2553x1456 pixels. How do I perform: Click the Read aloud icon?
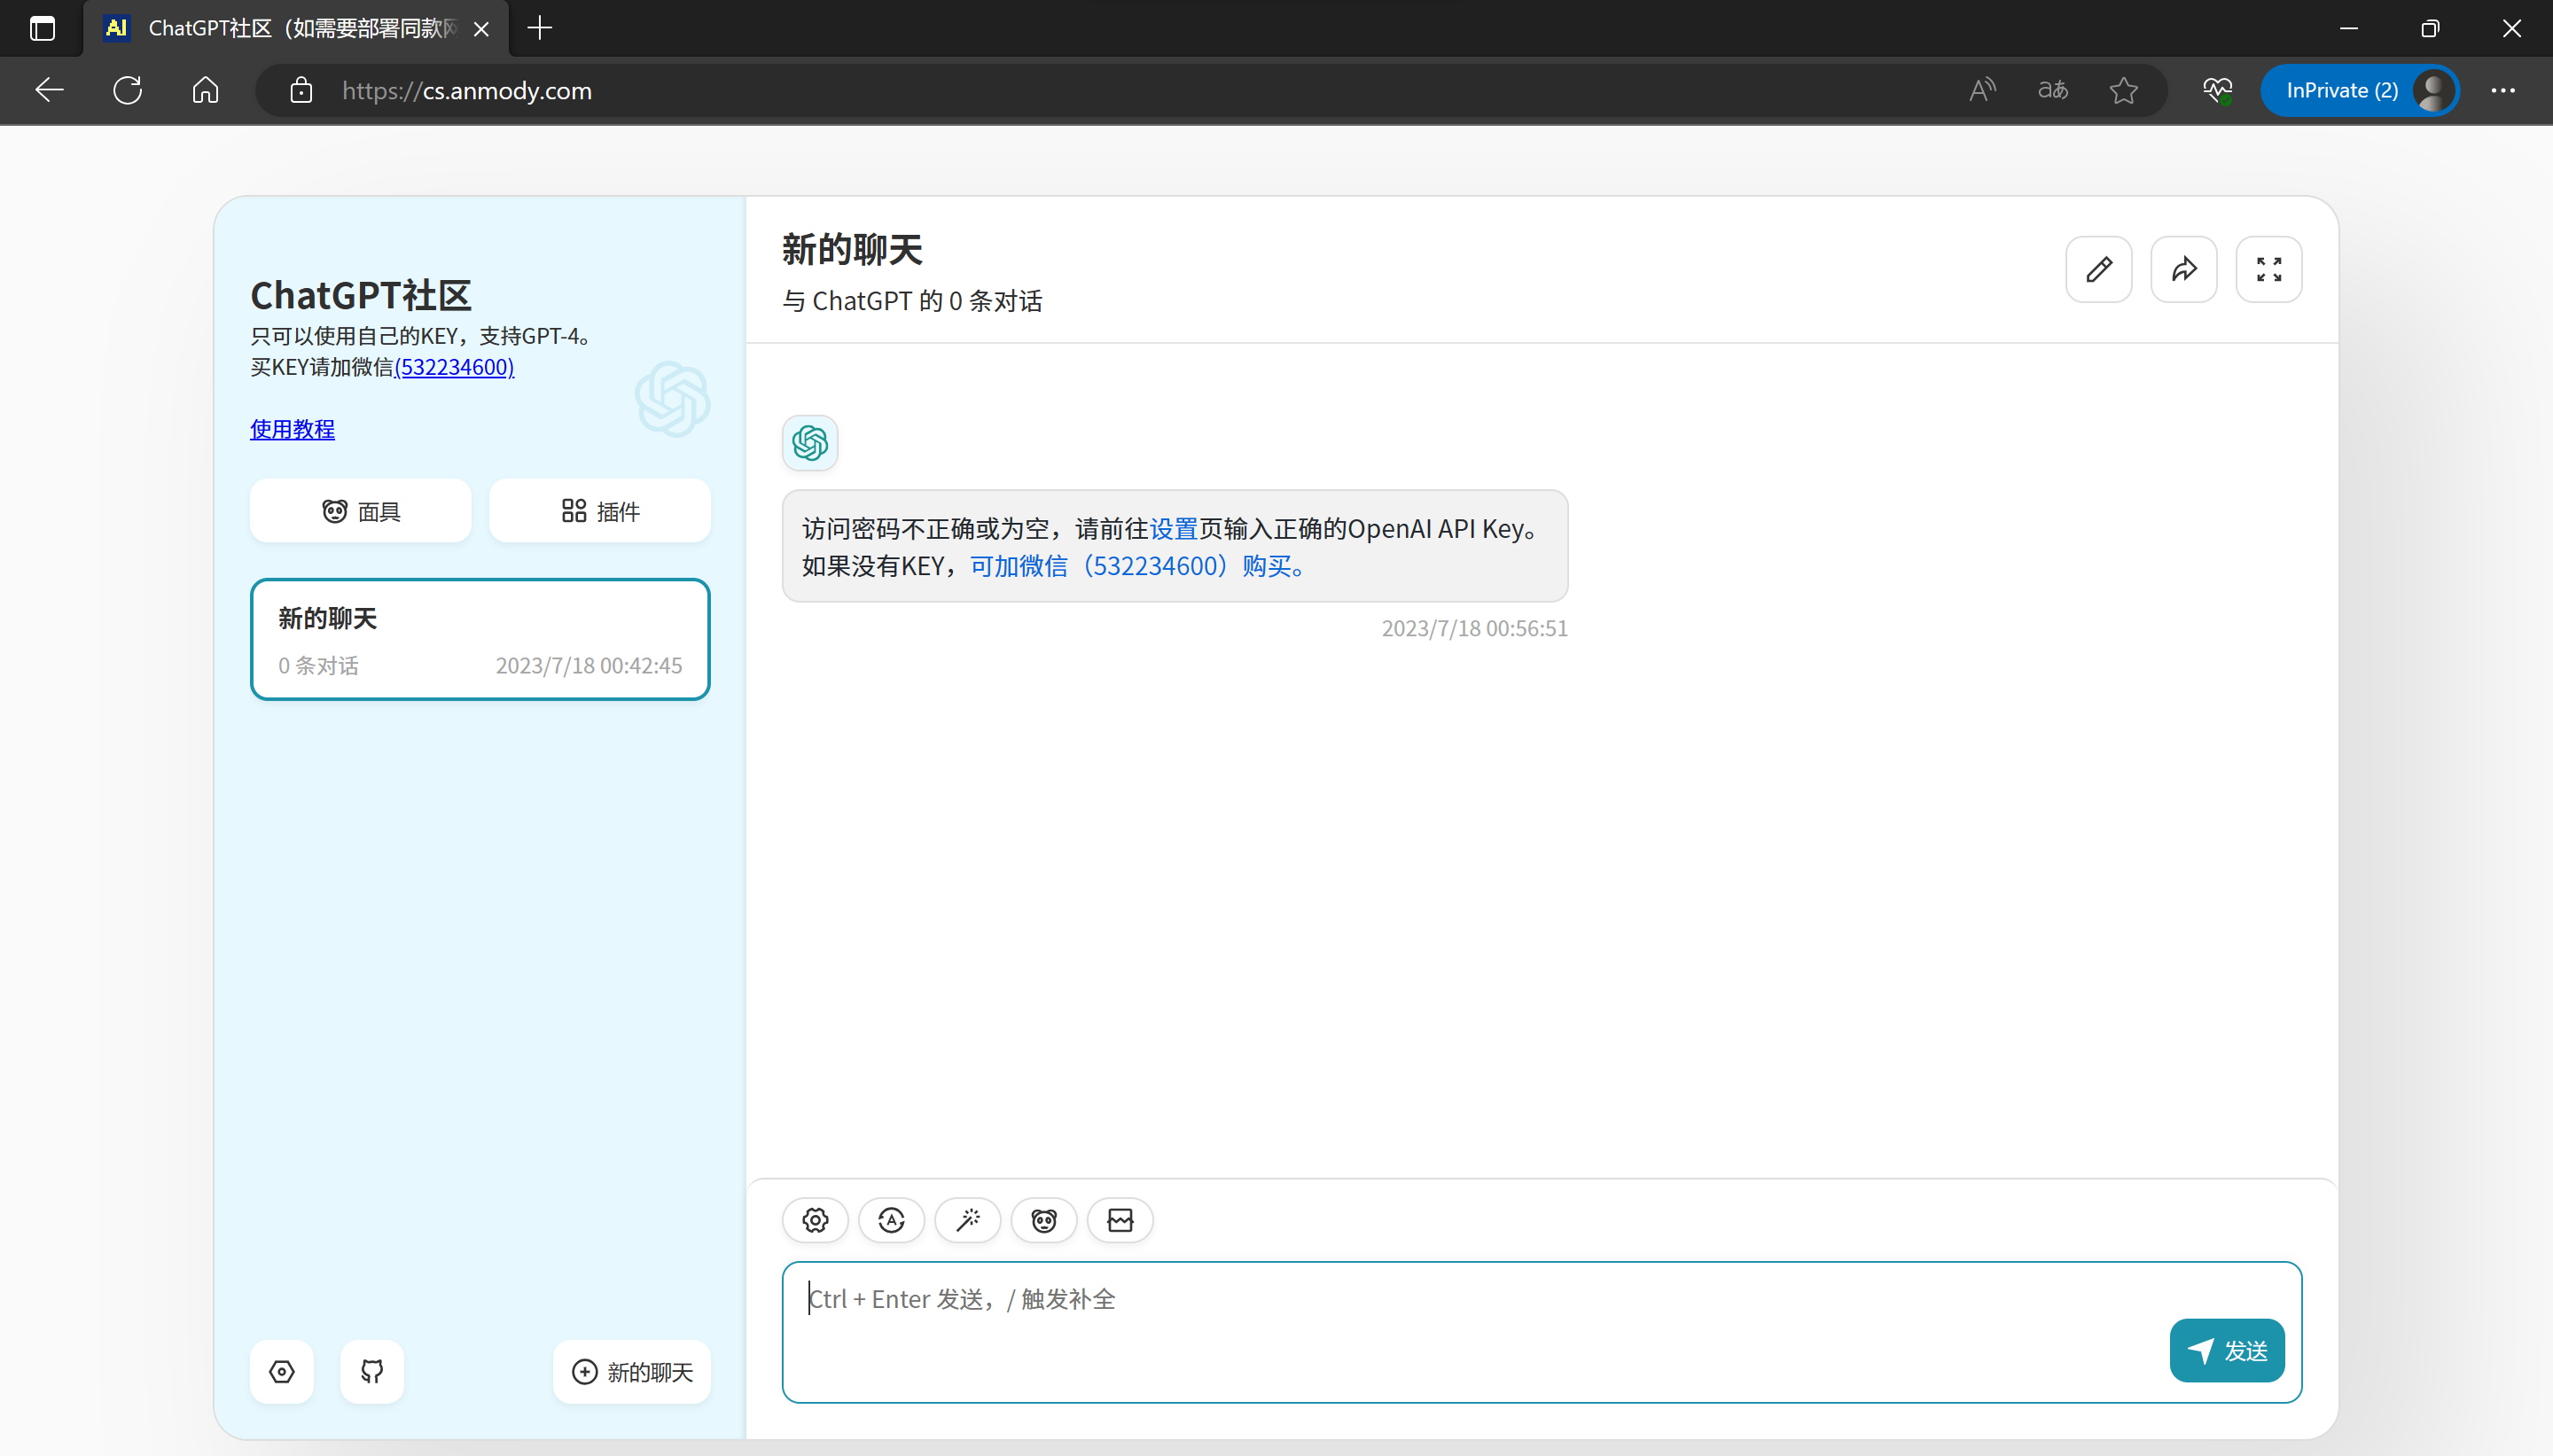coord(1982,90)
